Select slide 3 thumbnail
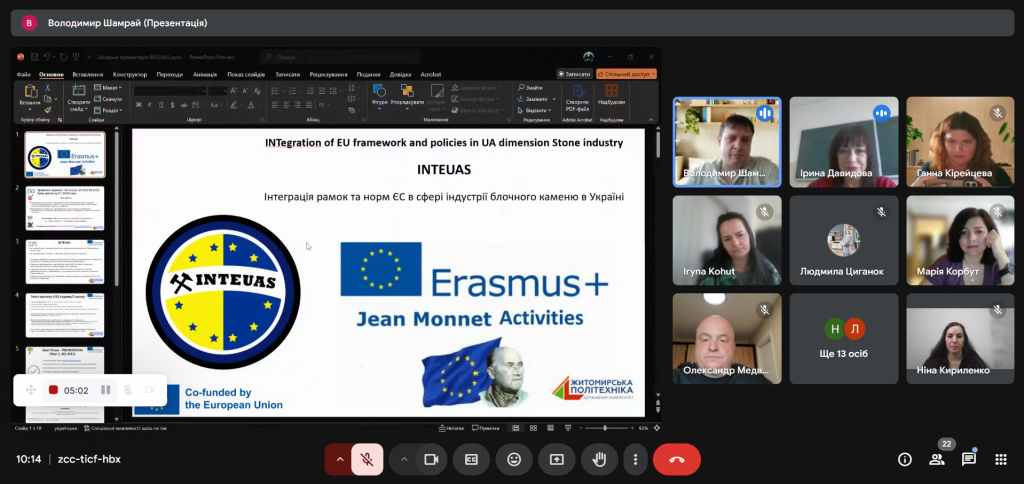 [x=65, y=261]
